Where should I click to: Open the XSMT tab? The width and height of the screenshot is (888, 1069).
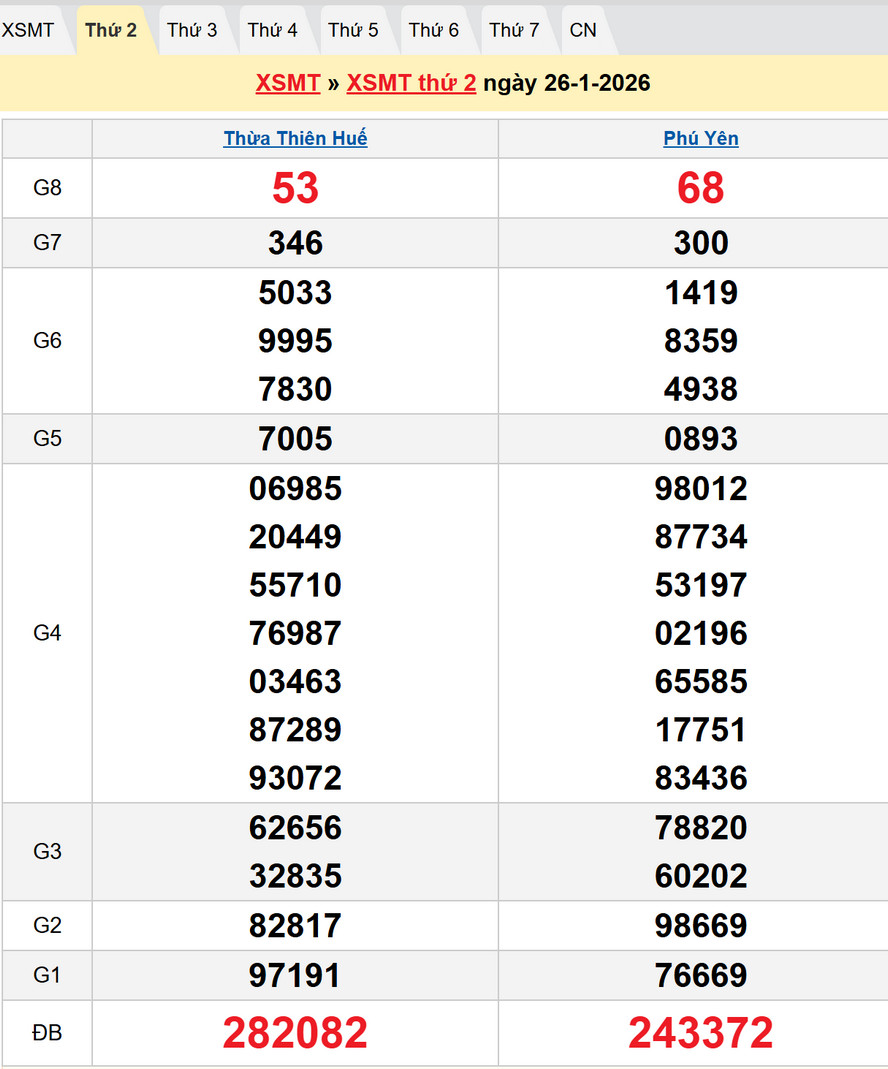(28, 30)
